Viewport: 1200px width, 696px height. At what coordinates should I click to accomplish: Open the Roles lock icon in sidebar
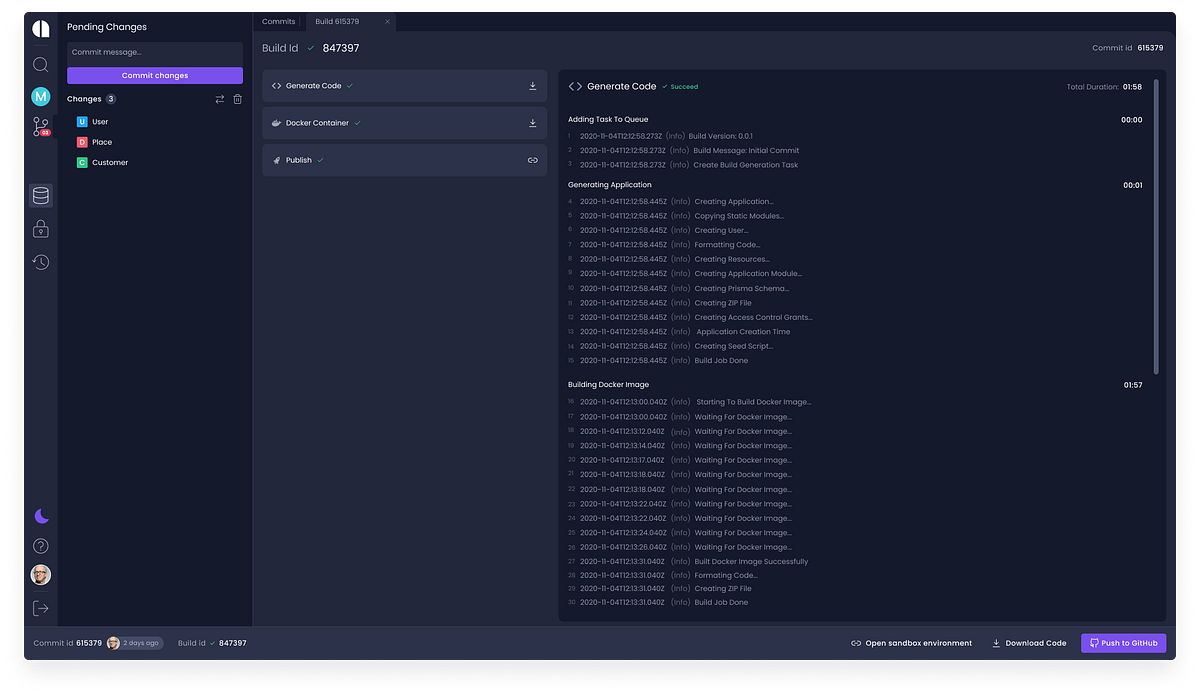pos(40,228)
